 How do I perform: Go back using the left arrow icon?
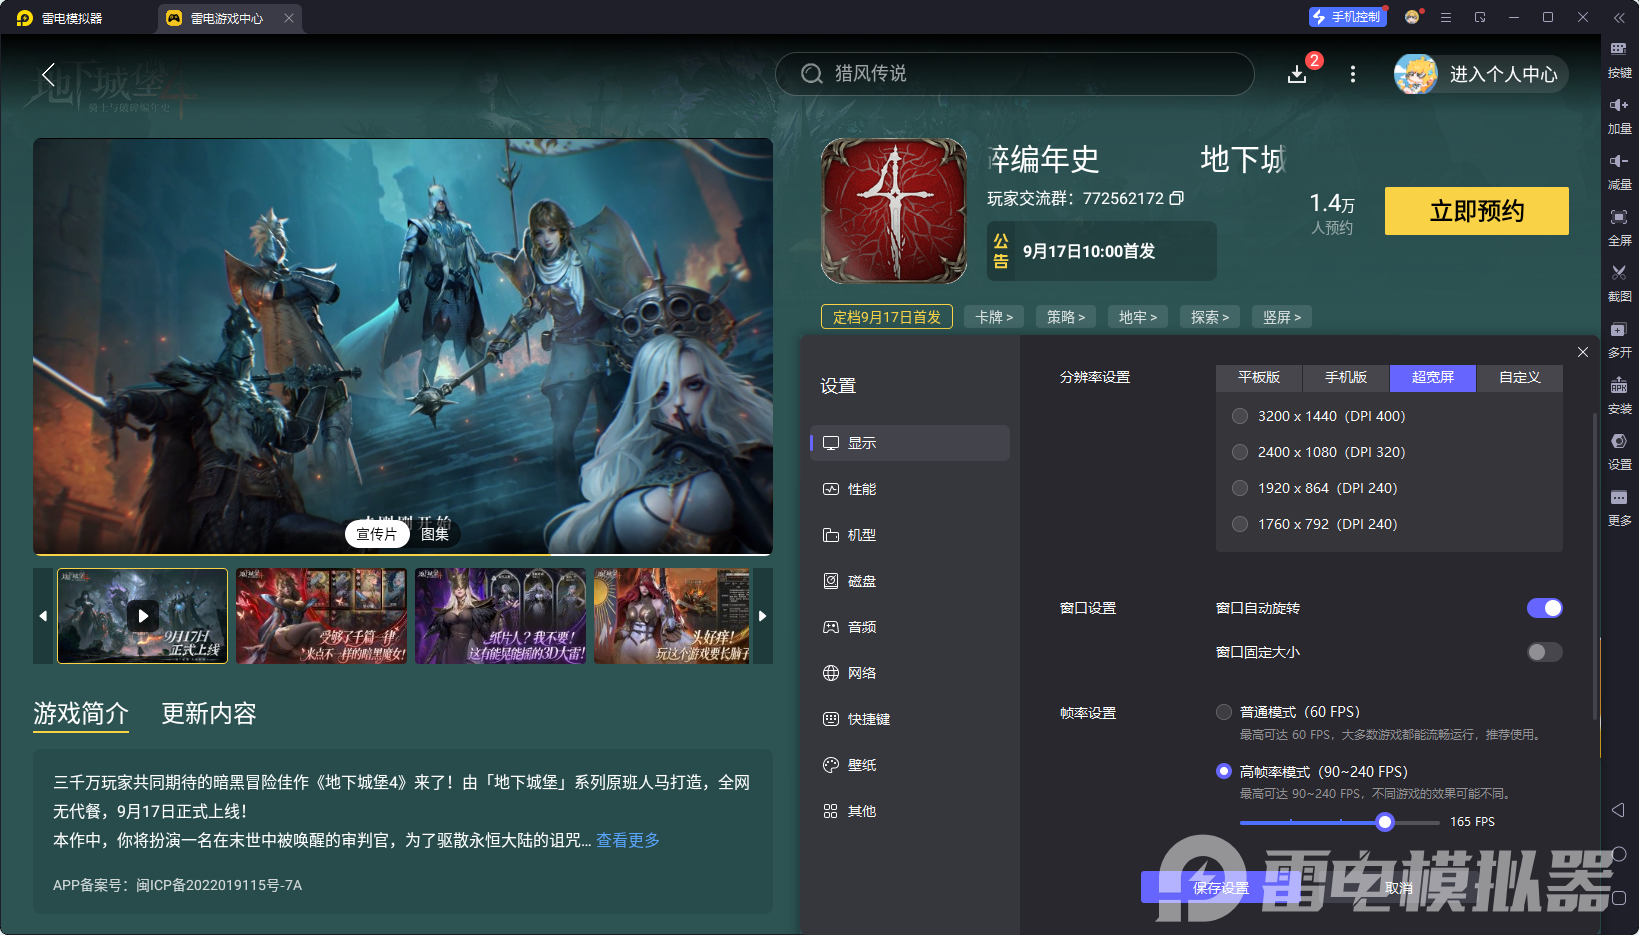[x=48, y=74]
